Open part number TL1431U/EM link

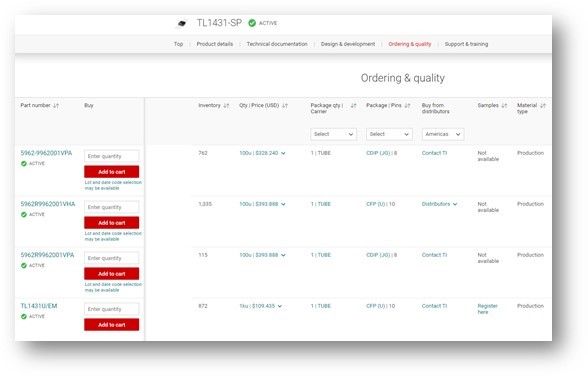pos(39,306)
